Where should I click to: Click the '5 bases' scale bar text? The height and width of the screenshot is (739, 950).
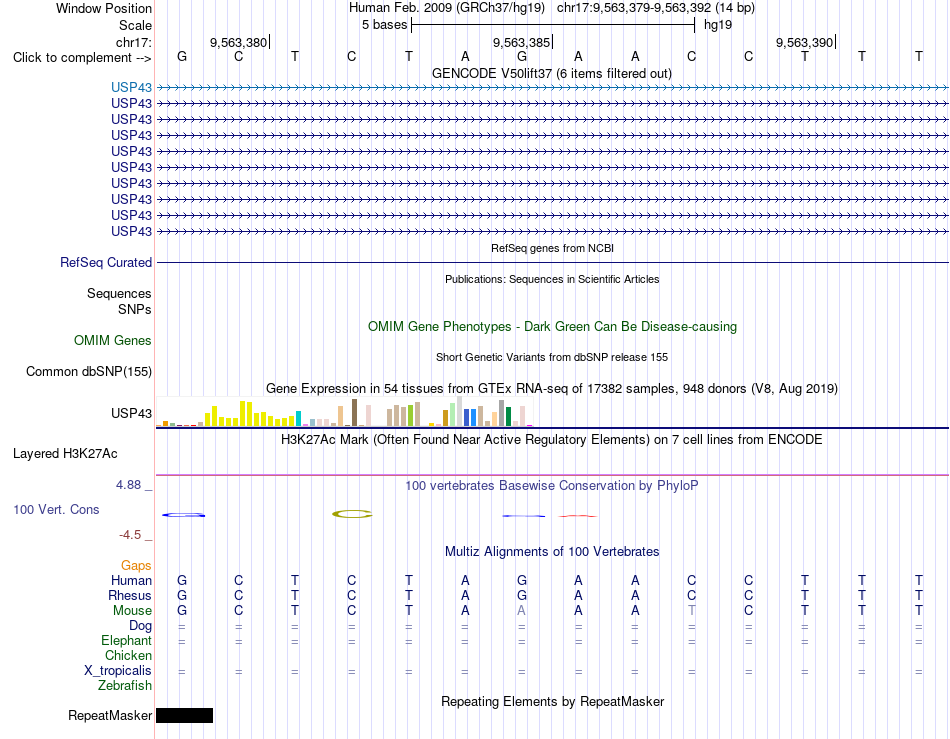coord(384,25)
